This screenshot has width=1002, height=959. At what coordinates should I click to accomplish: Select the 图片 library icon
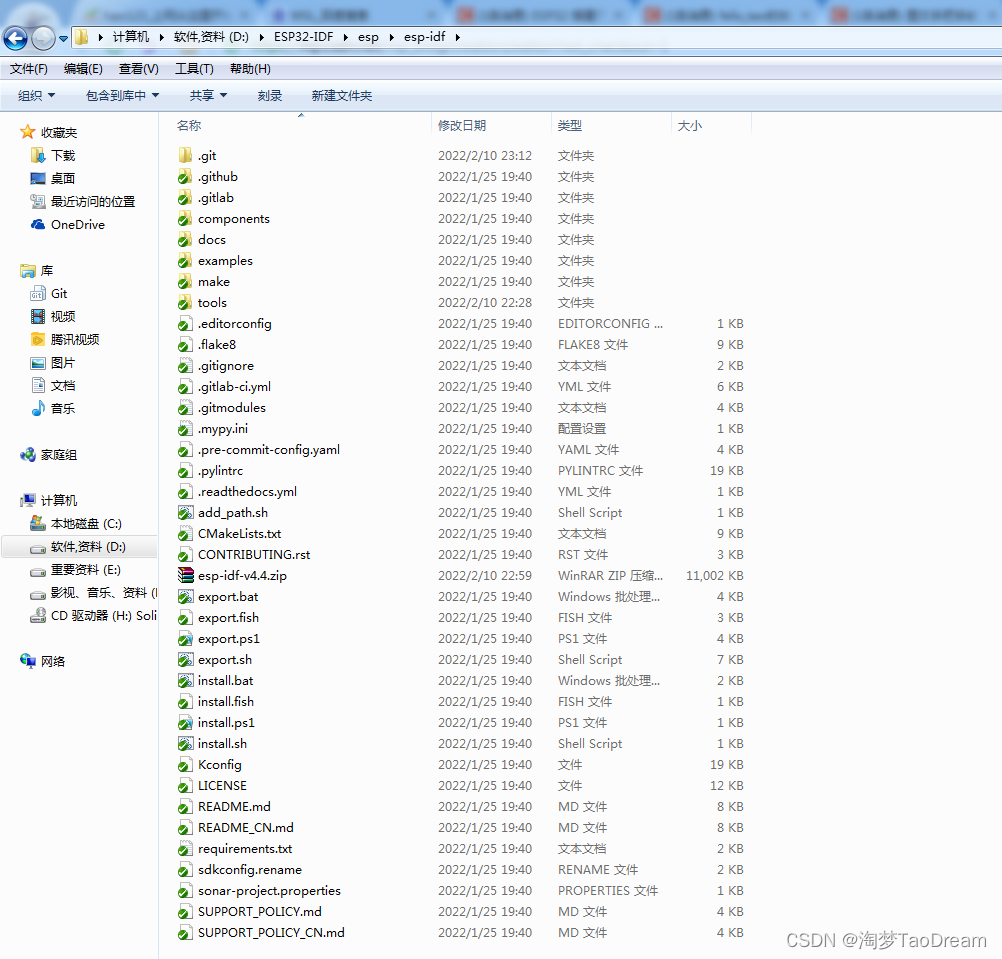38,363
